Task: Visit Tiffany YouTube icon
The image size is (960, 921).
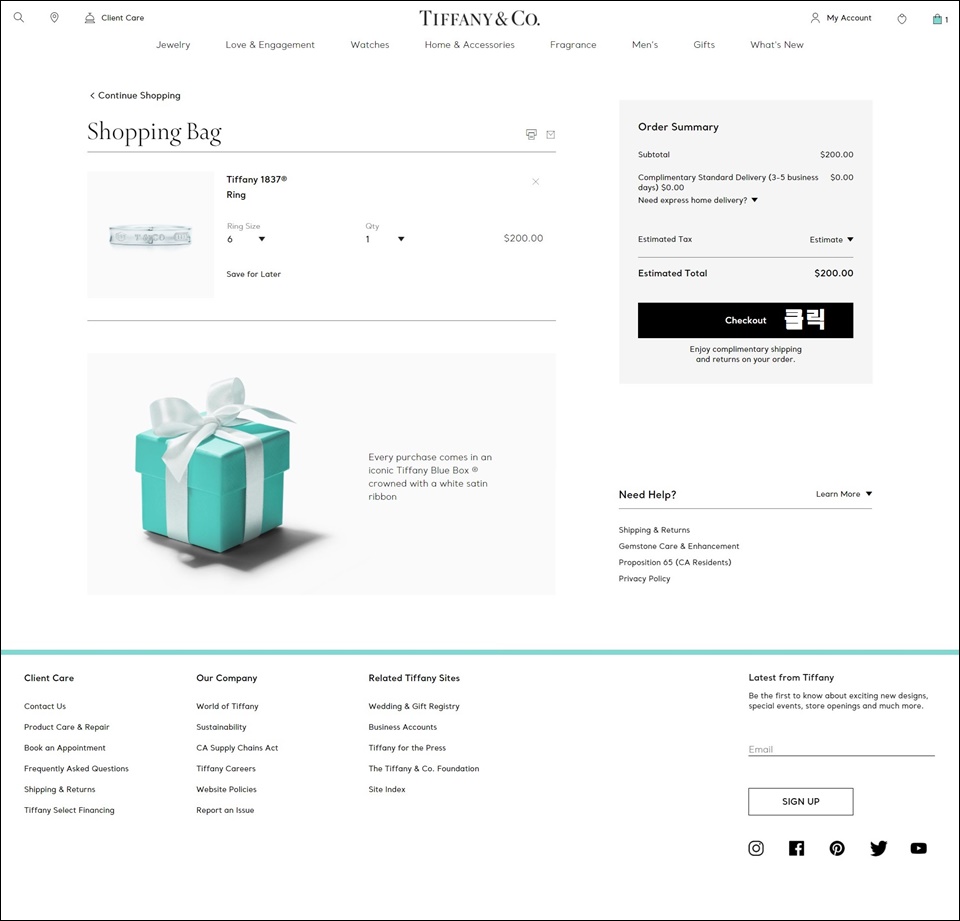Action: (x=918, y=848)
